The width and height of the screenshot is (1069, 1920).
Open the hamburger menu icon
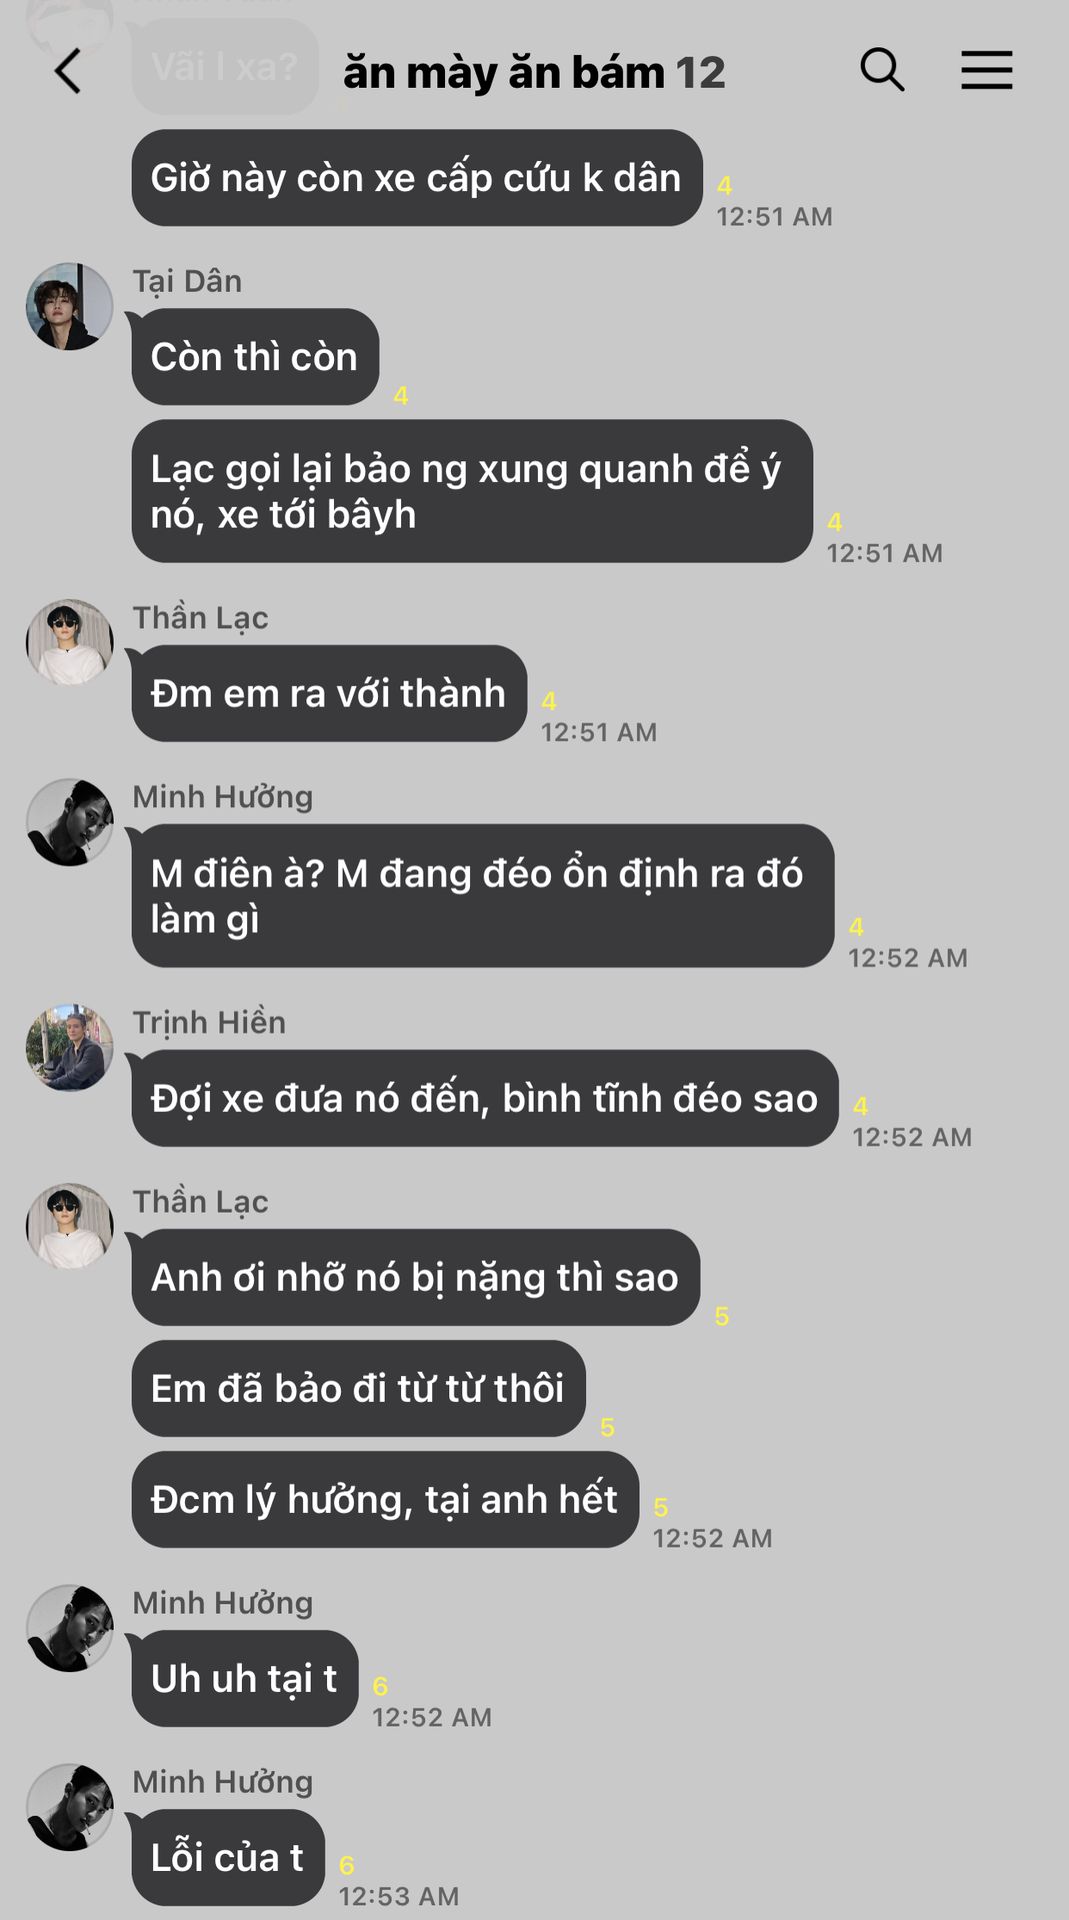[987, 70]
